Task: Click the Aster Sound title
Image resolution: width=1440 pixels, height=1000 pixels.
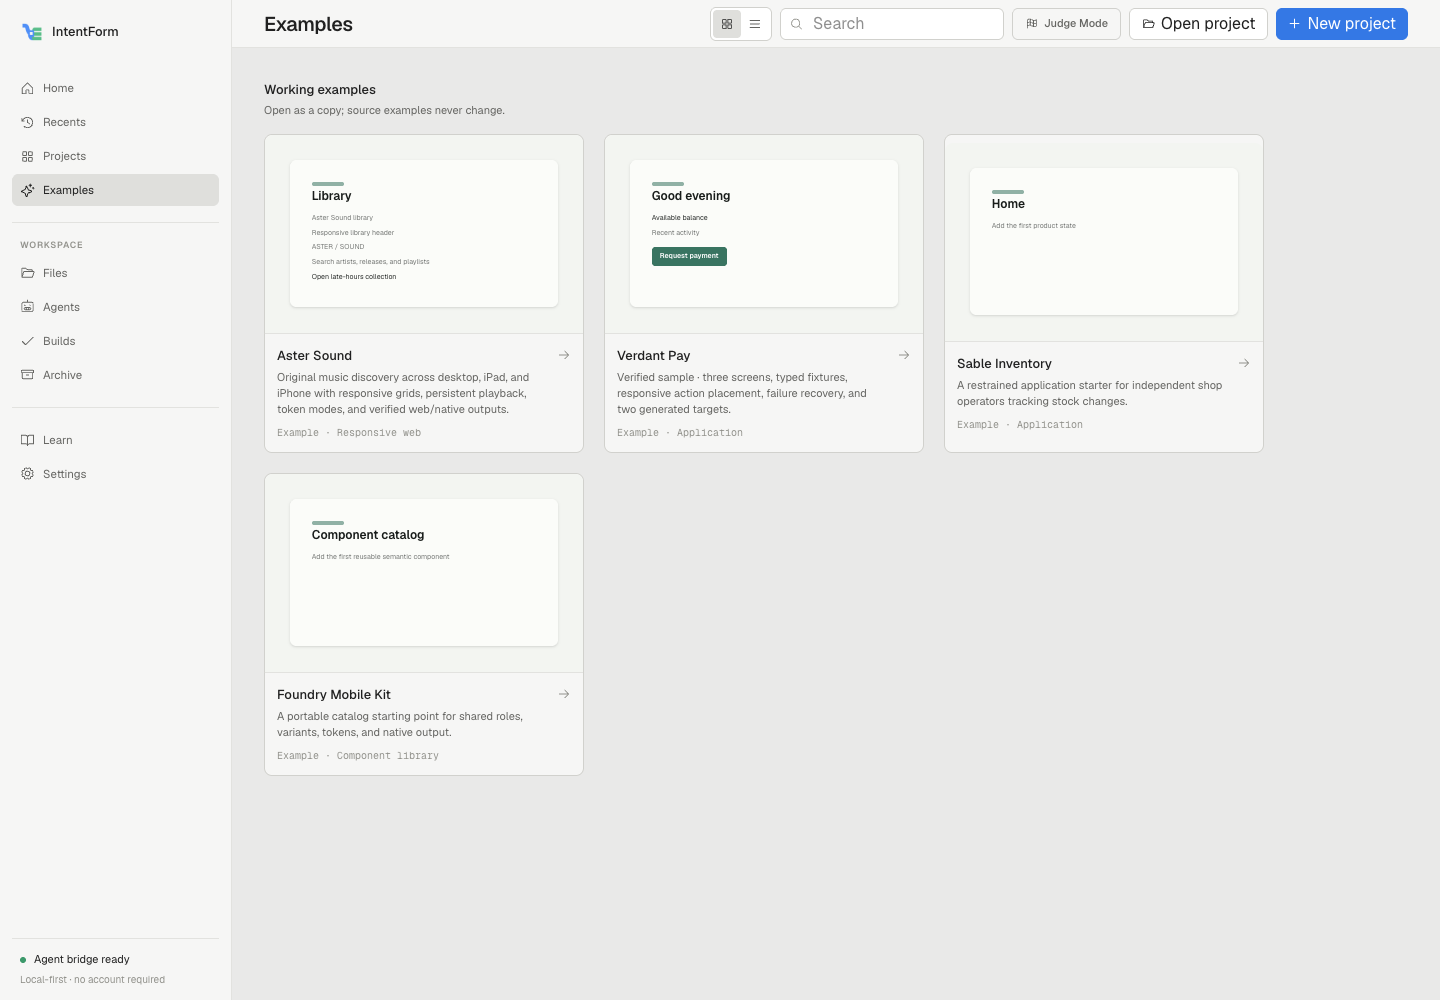Action: [314, 355]
